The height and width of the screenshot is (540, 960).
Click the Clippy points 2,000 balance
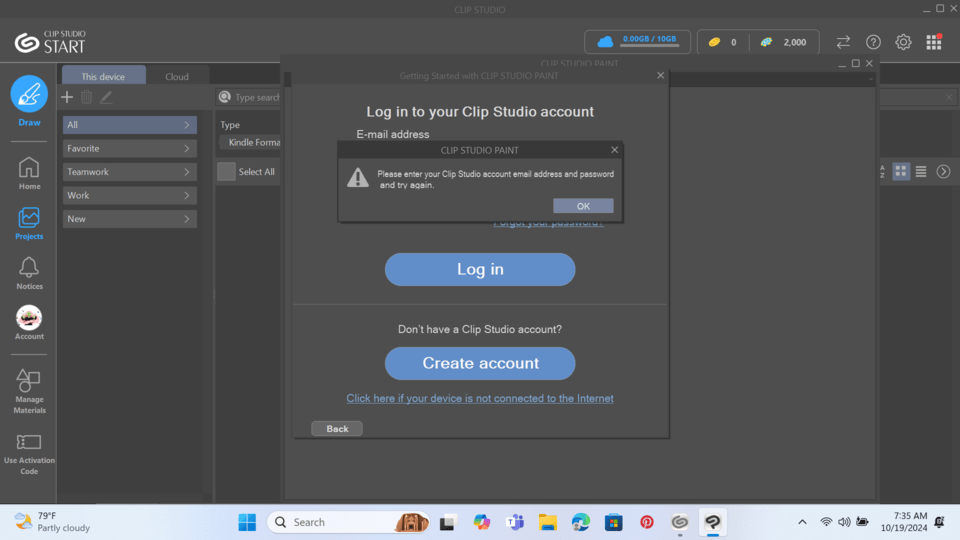point(784,42)
